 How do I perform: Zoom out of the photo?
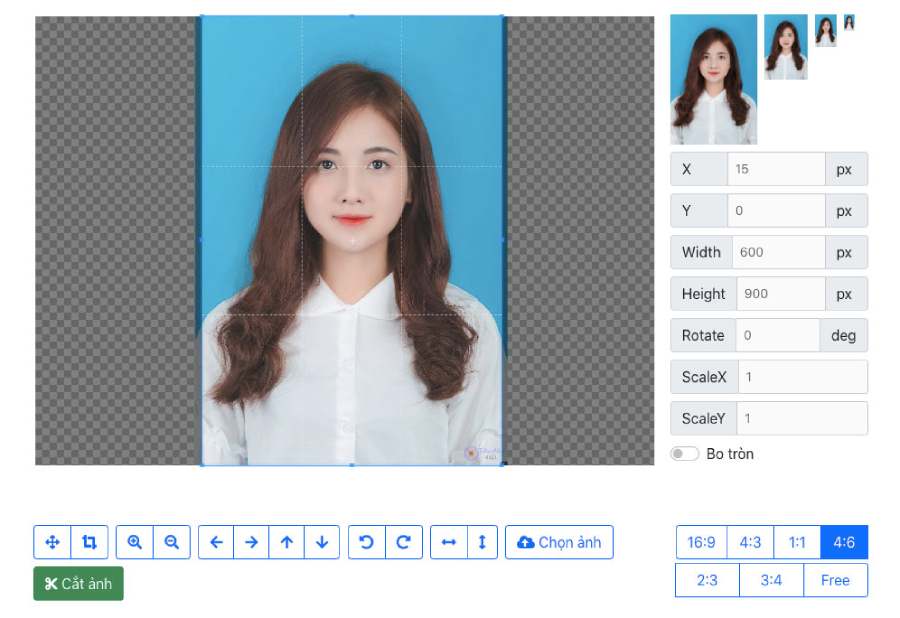coord(171,542)
